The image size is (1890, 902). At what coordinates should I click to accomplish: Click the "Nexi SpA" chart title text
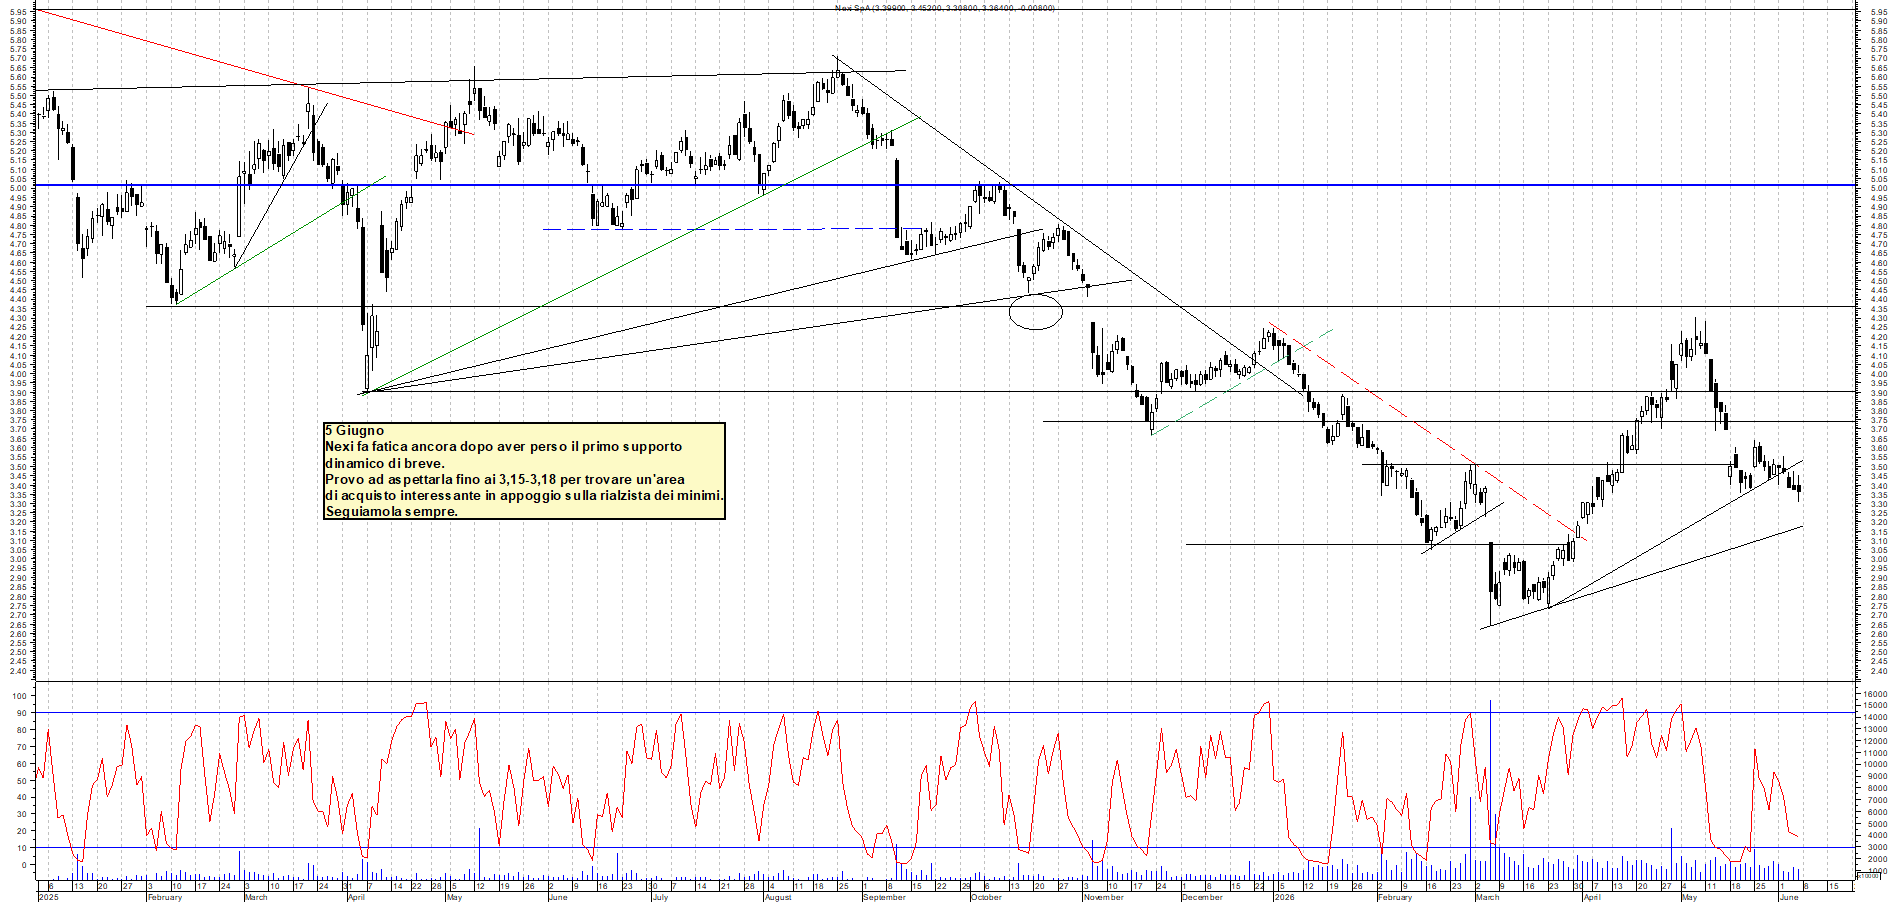(853, 8)
